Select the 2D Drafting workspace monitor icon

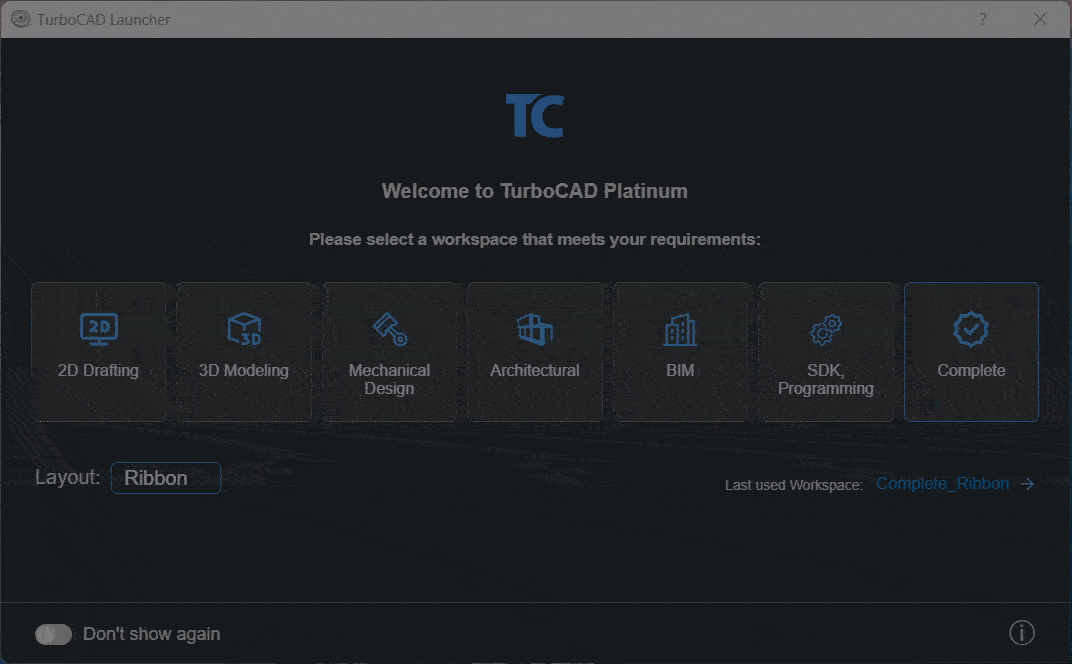(x=99, y=330)
